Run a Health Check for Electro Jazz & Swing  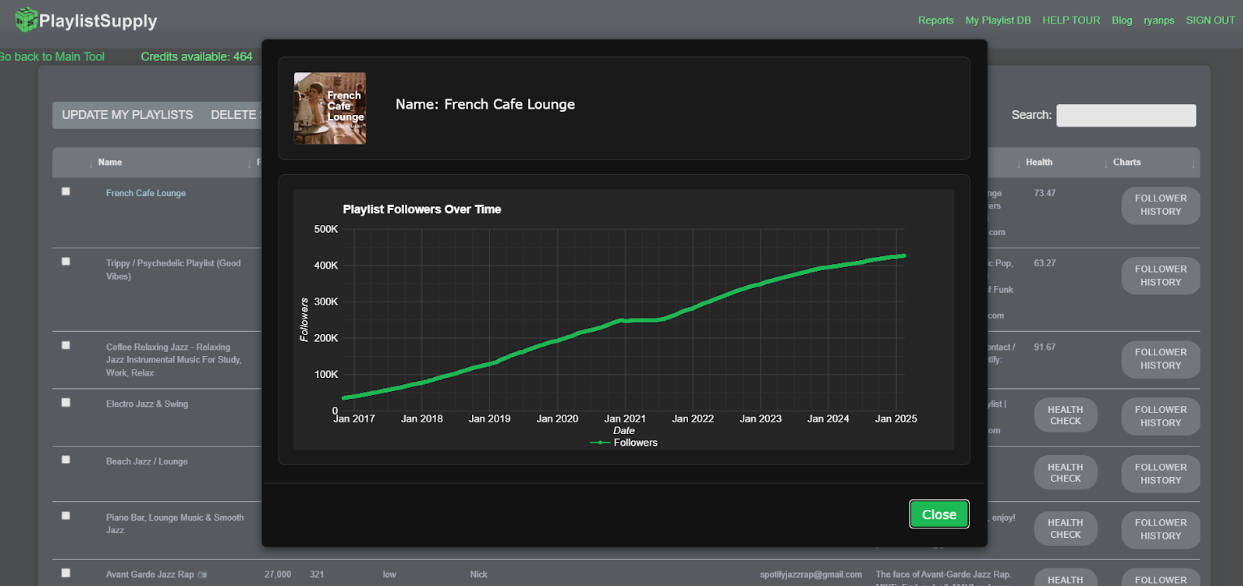[1065, 414]
